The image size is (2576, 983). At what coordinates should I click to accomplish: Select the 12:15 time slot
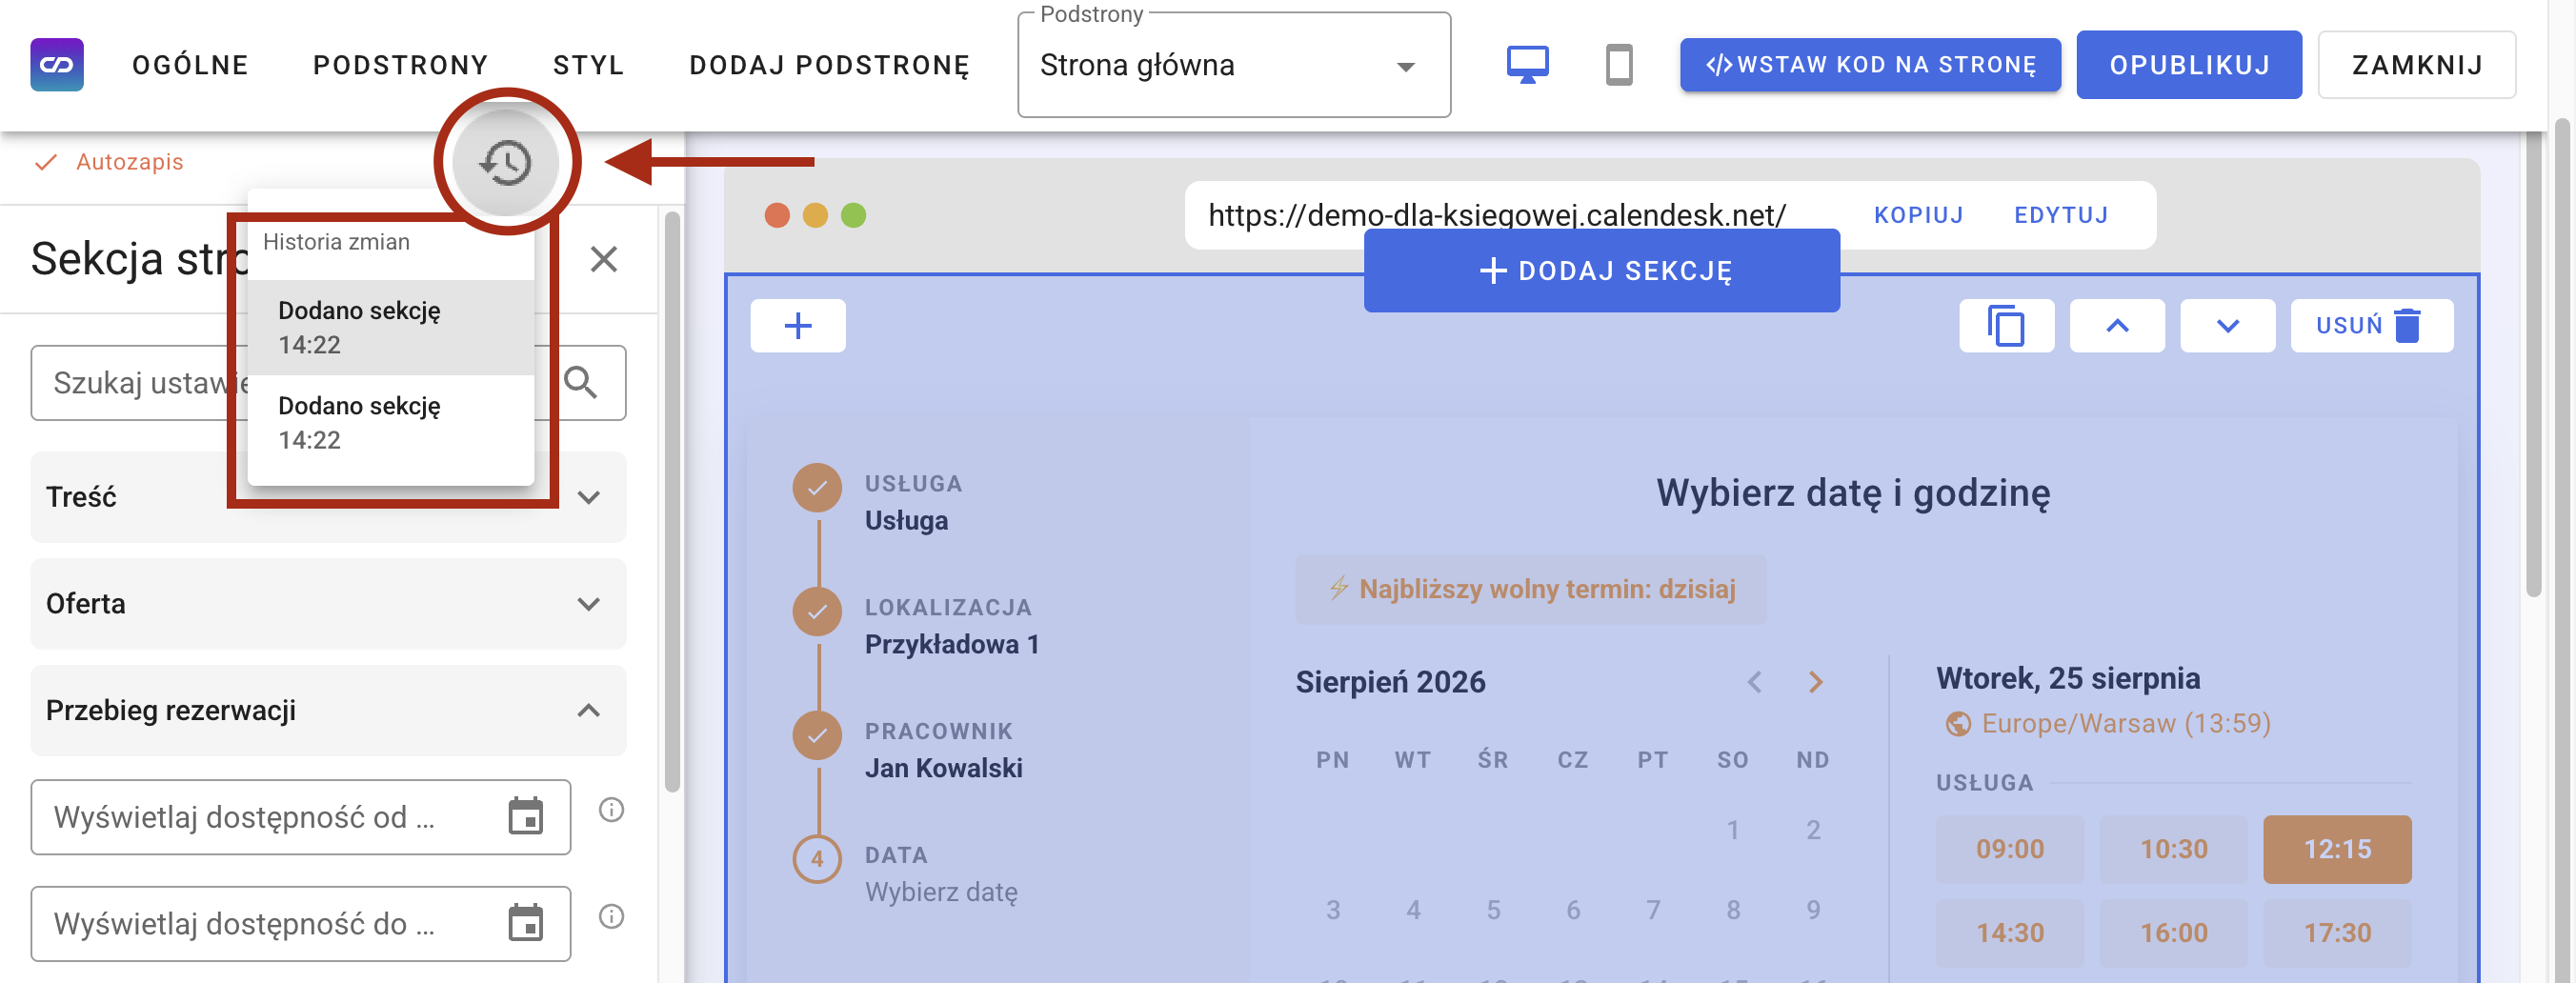pyautogui.click(x=2337, y=849)
